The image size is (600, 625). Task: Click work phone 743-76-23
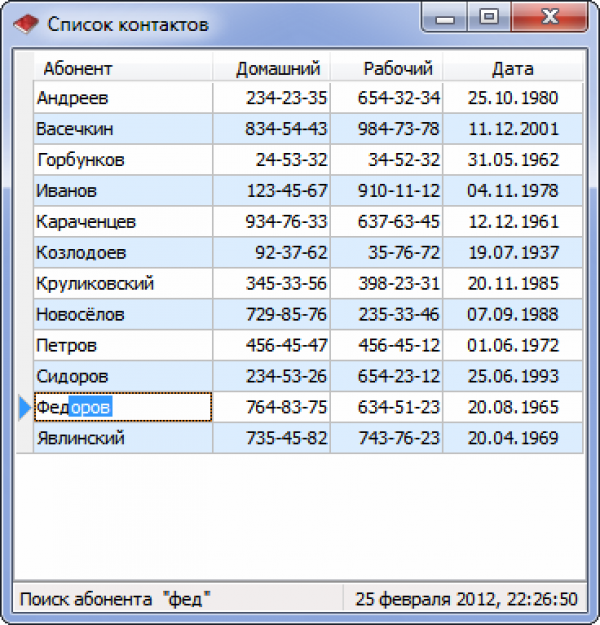(x=387, y=438)
